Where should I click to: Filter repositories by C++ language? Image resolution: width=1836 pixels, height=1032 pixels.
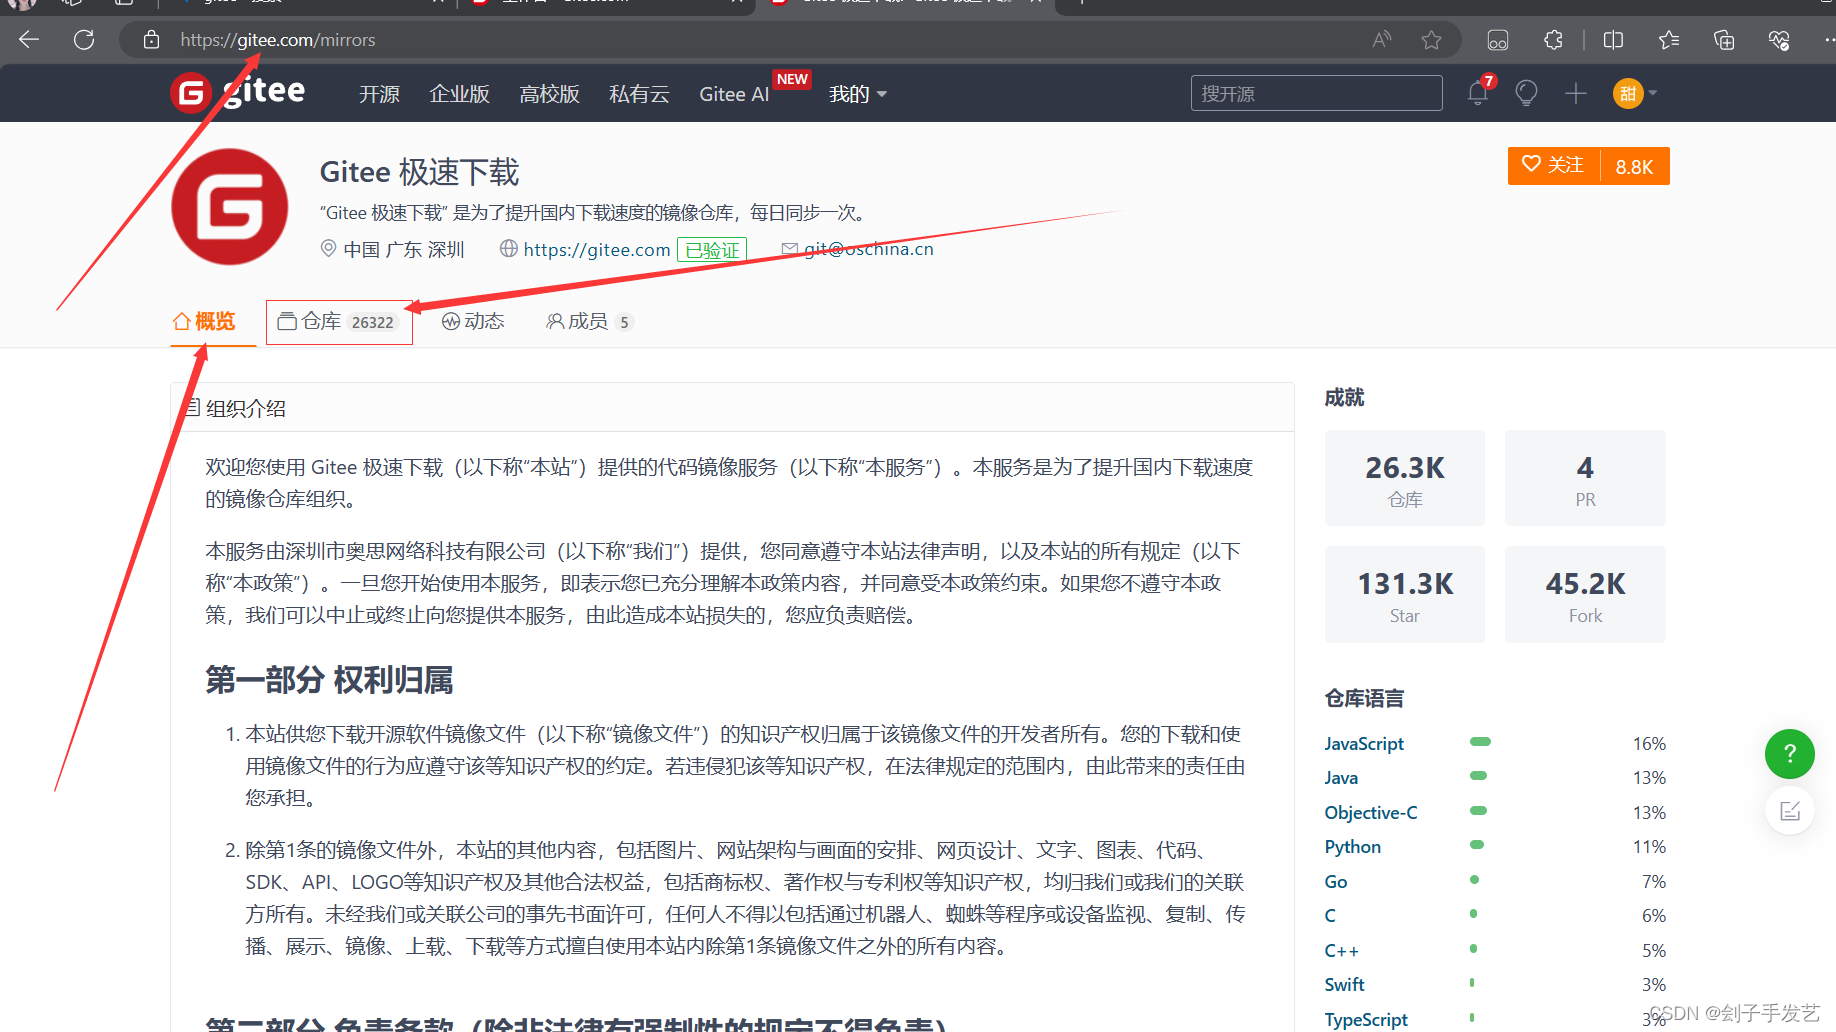click(1341, 950)
